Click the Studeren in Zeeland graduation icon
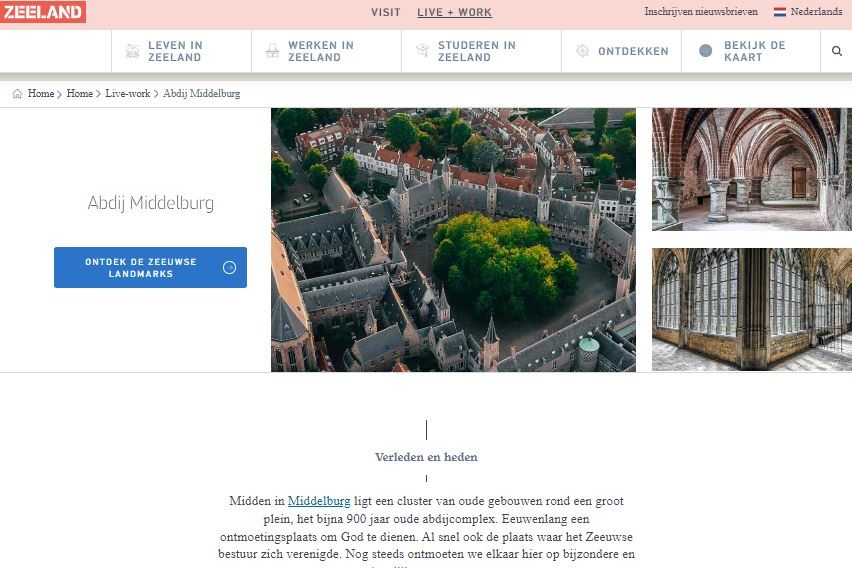This screenshot has height=568, width=852. coord(423,51)
